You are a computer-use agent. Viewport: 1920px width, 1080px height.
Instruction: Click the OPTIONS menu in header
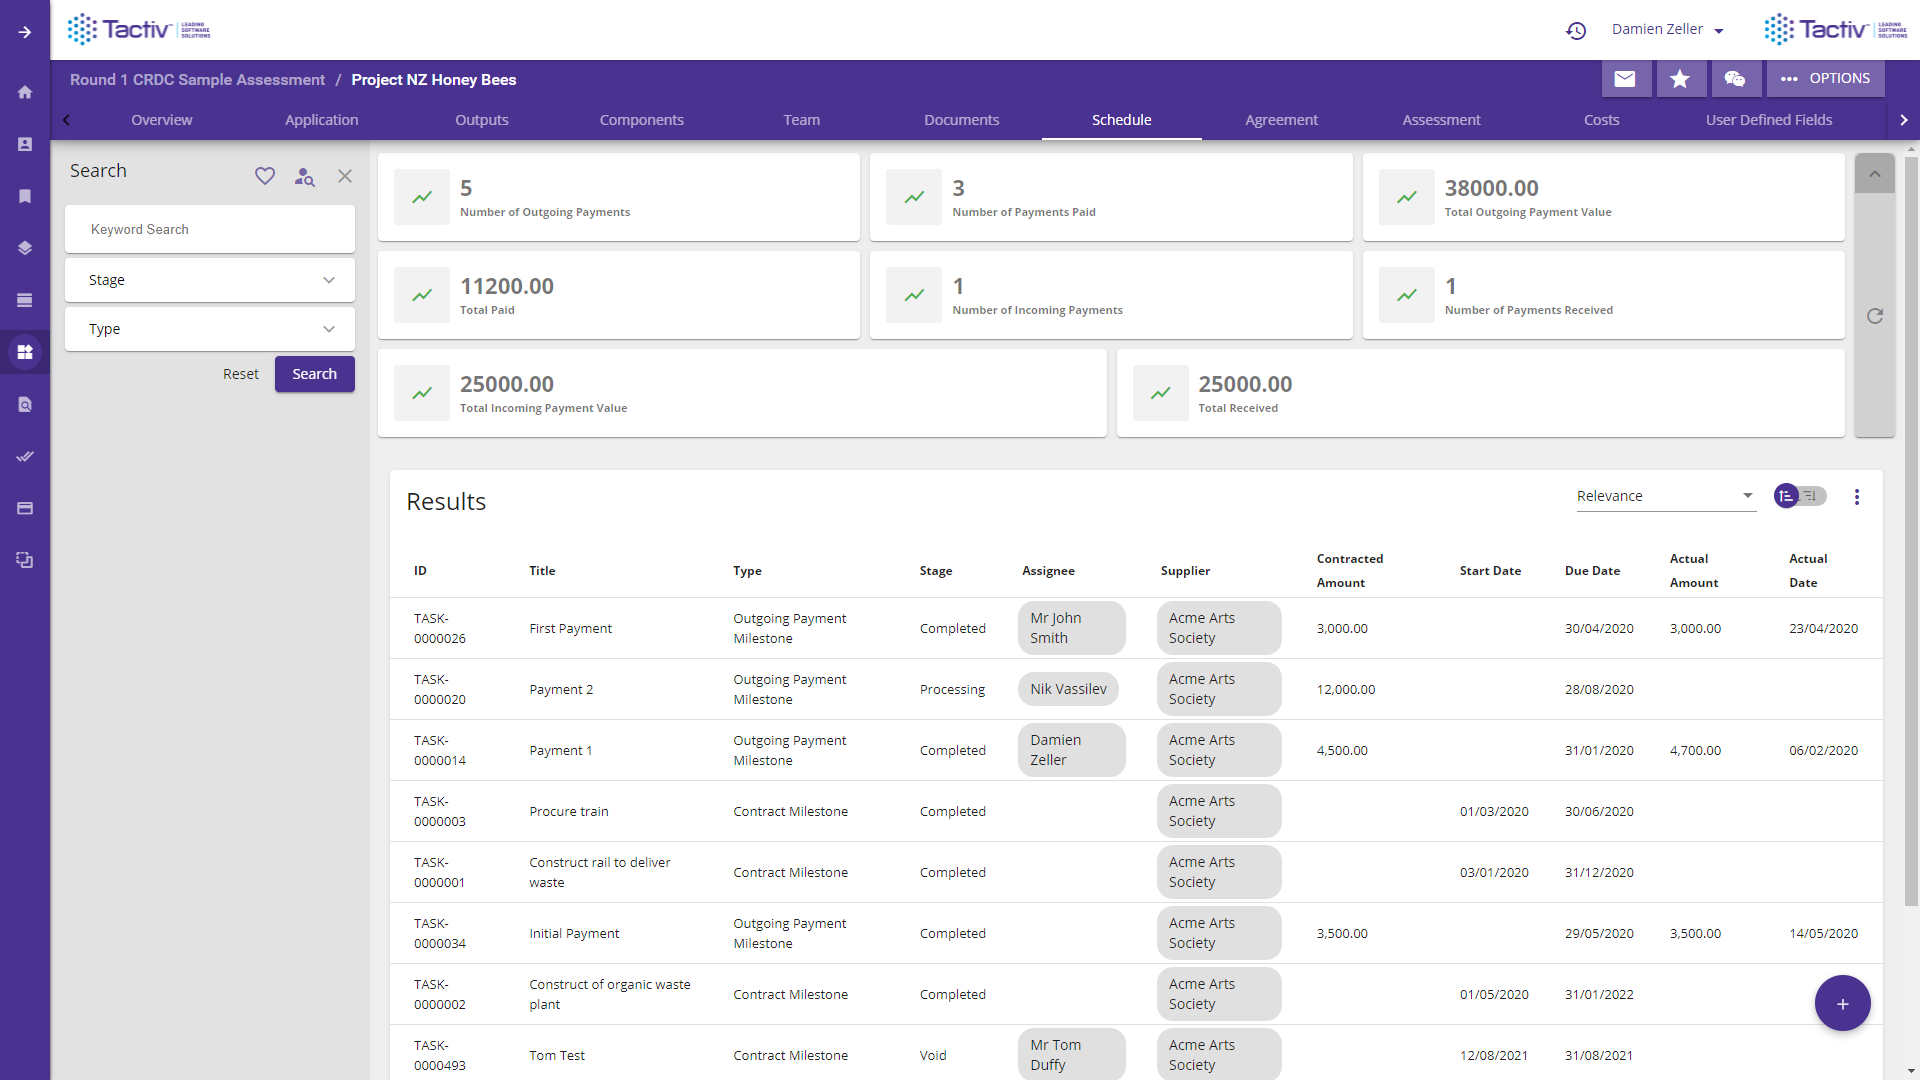click(1824, 76)
